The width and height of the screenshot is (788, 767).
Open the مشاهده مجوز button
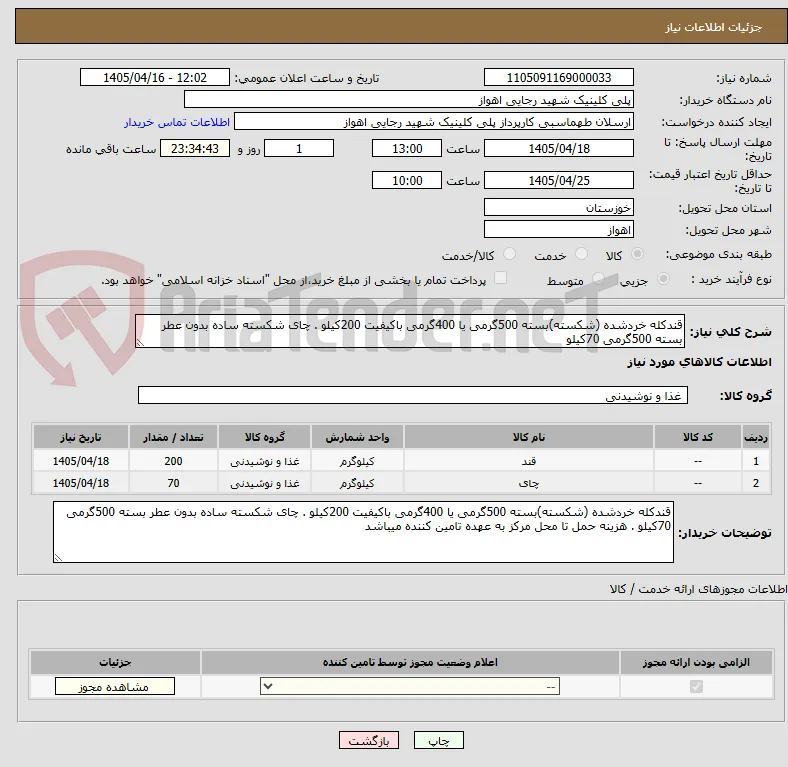click(x=115, y=687)
